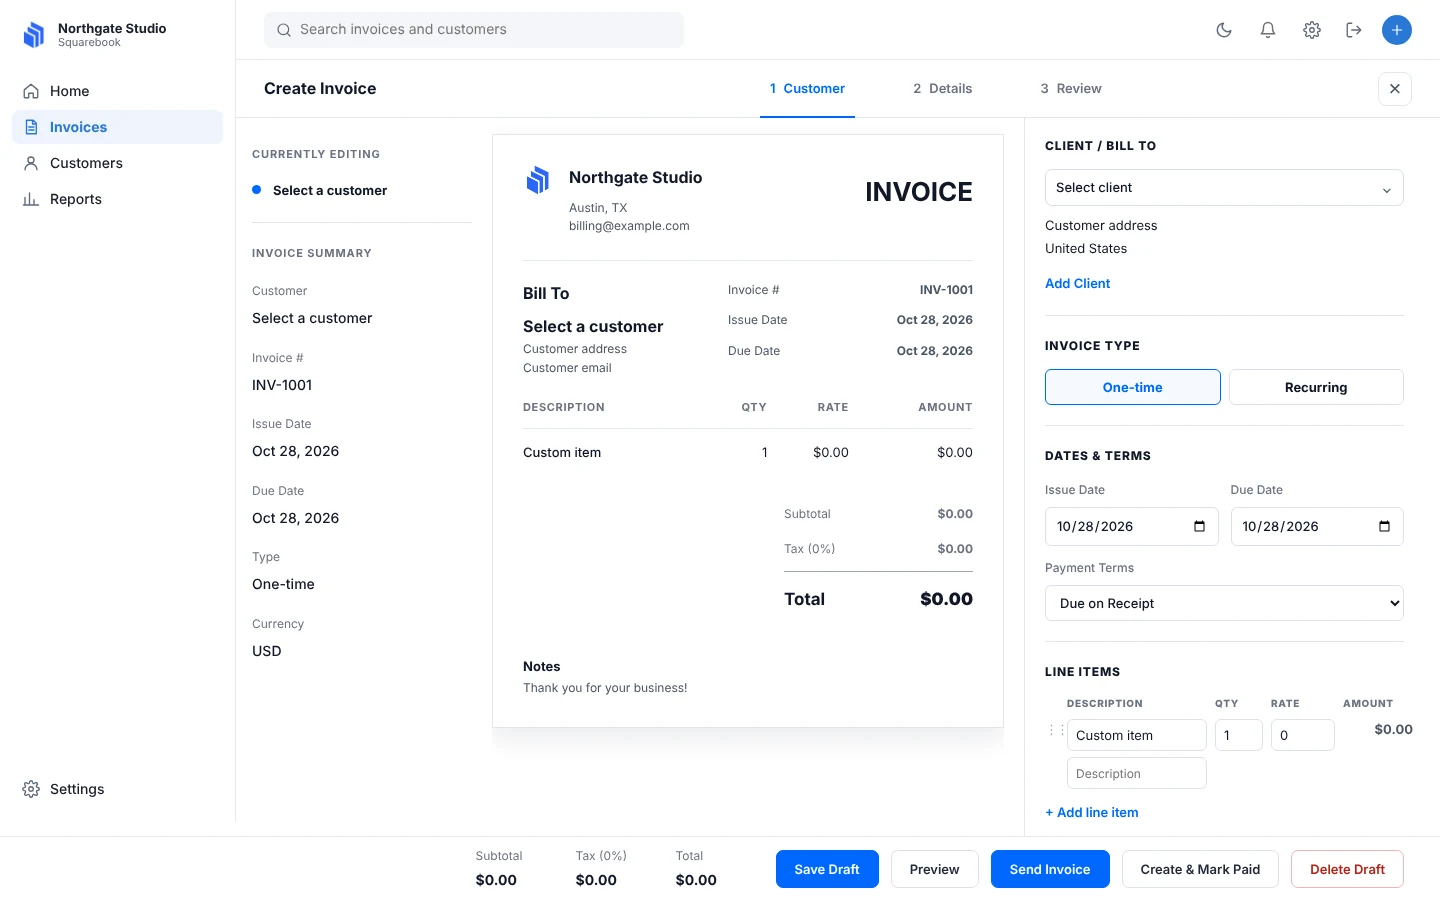Image resolution: width=1440 pixels, height=900 pixels.
Task: Open the Payment Terms dropdown
Action: 1224,603
